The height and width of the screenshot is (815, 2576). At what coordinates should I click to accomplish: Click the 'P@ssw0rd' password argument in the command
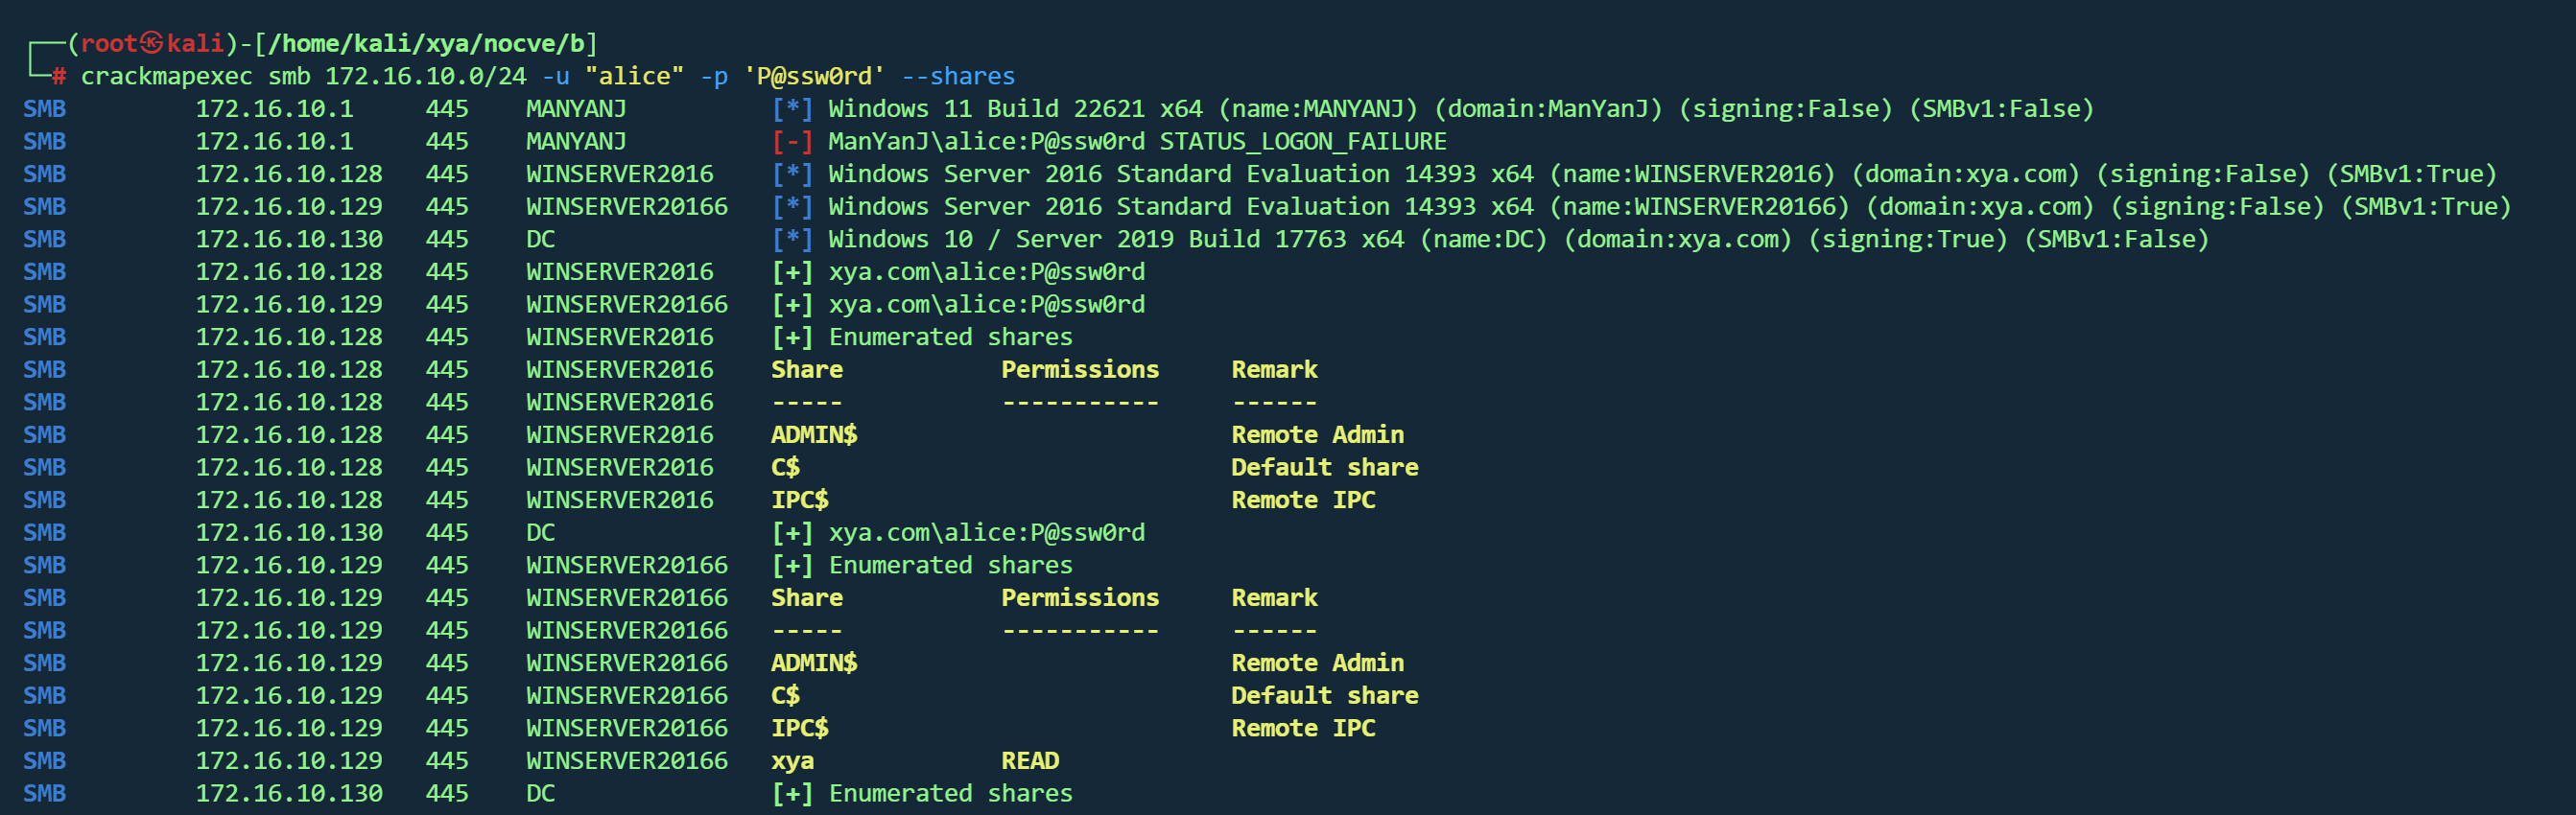813,76
